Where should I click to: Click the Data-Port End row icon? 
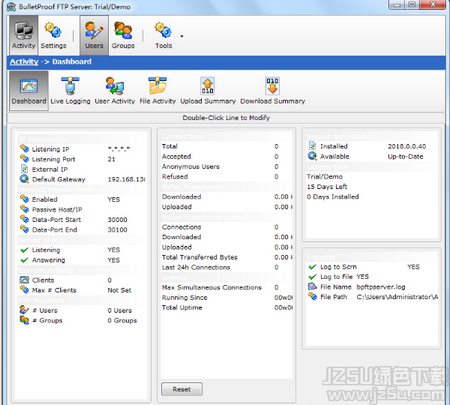(x=24, y=229)
